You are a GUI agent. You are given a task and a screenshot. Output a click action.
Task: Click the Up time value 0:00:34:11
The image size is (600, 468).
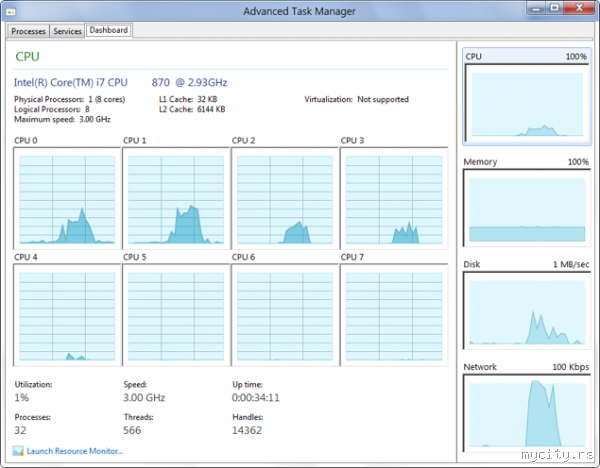256,398
